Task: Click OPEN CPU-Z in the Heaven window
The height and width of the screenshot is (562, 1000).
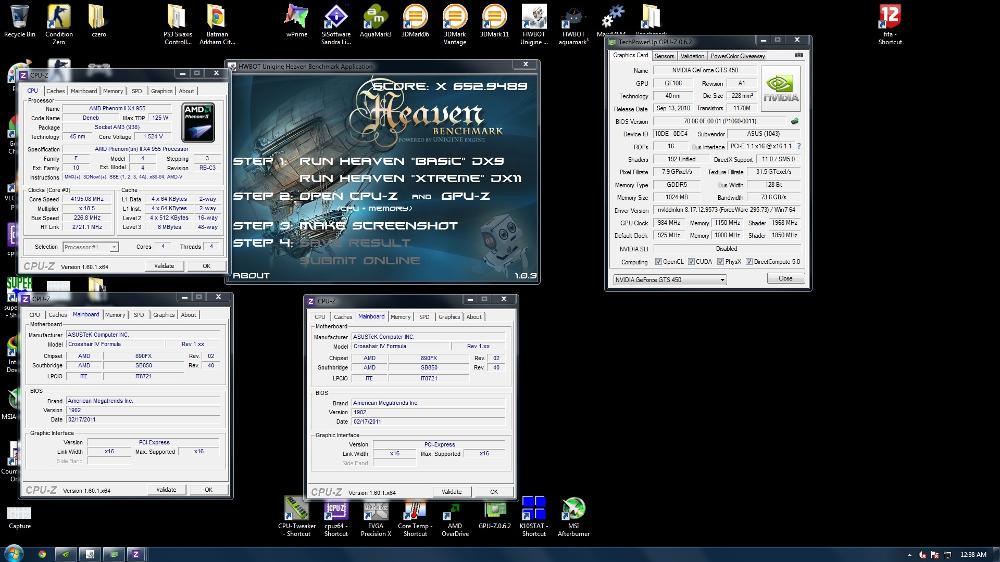Action: 349,196
